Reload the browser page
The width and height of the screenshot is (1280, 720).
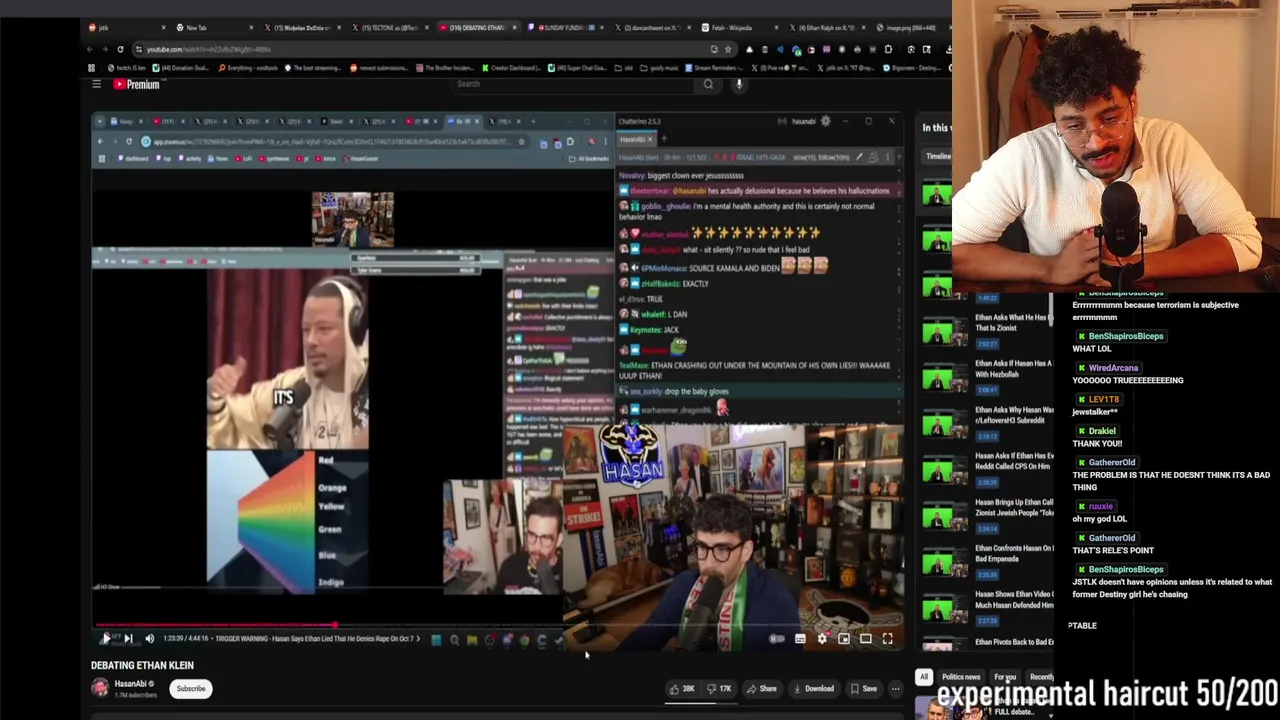point(120,49)
